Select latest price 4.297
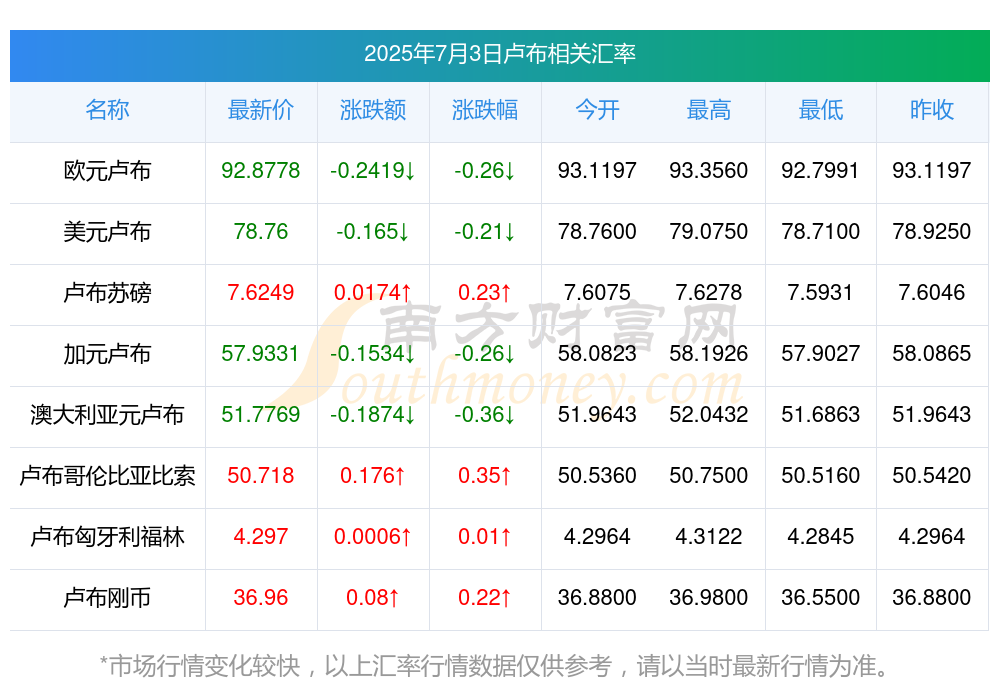Viewport: 1000px width, 698px height. [261, 537]
